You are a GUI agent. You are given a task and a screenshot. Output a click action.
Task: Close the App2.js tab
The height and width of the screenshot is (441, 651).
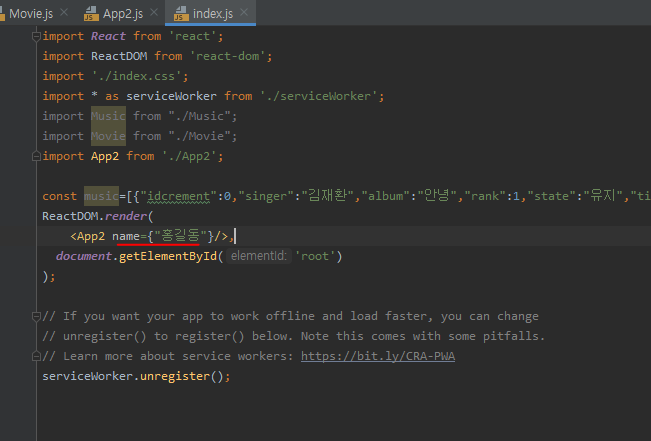click(x=154, y=12)
